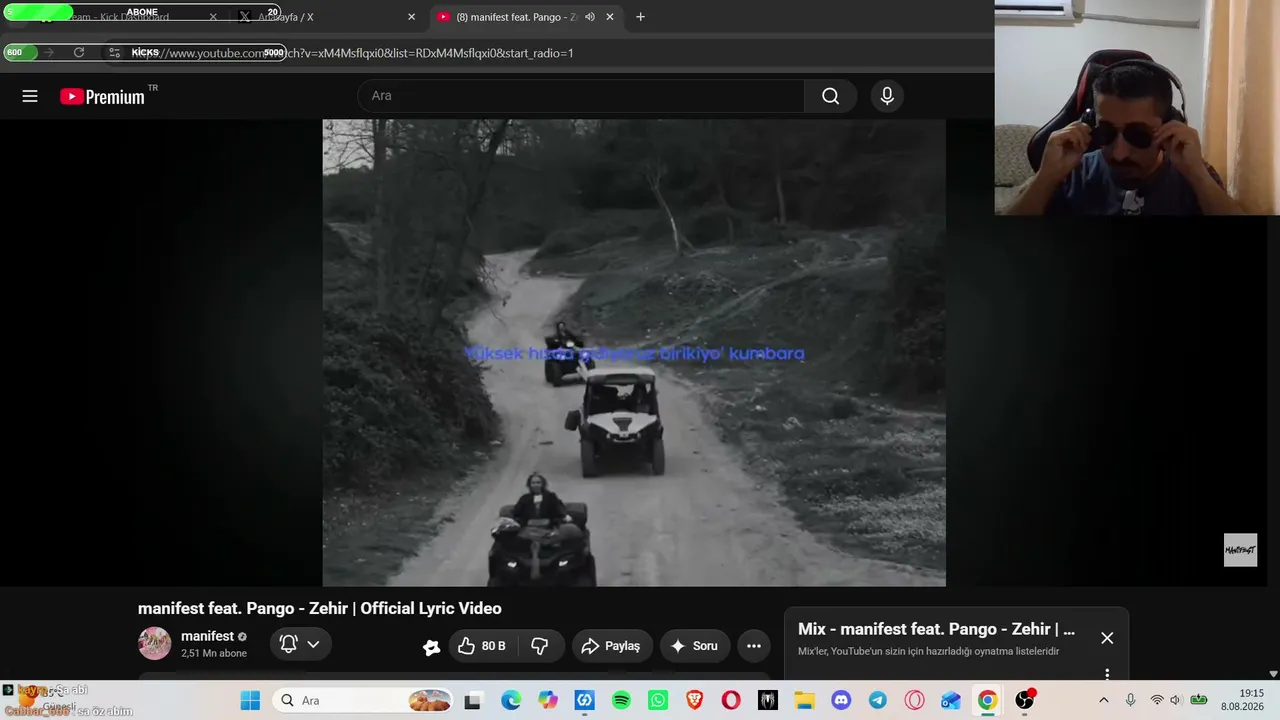Mute the YouTube tab audio icon

pos(590,17)
